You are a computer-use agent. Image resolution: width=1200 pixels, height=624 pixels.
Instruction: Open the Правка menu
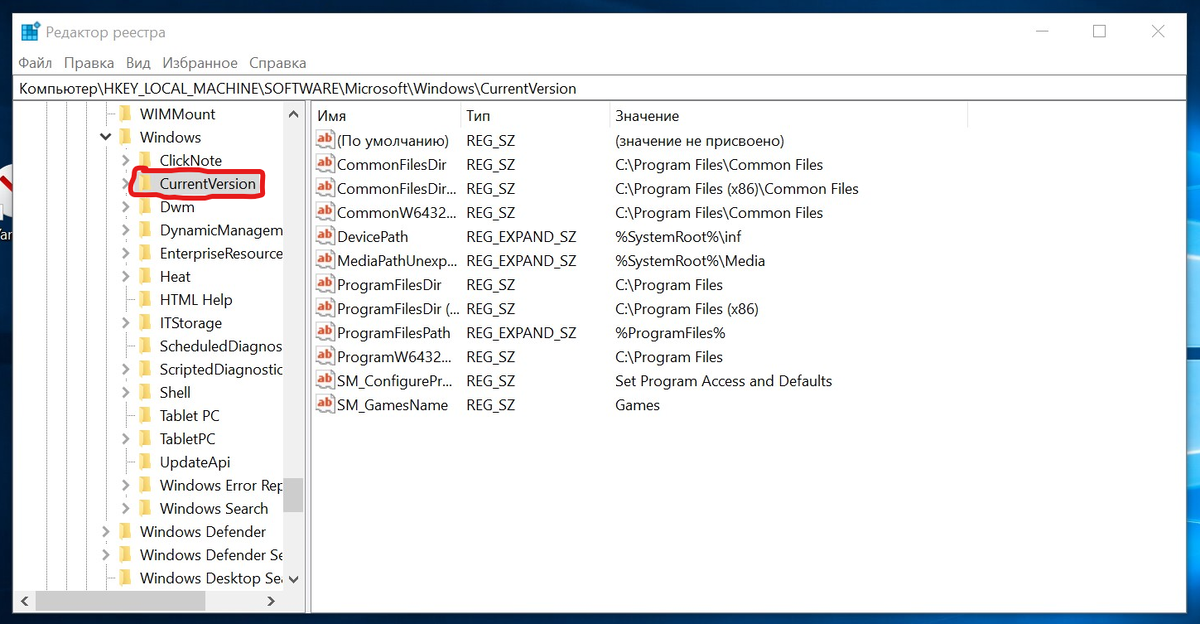click(88, 63)
